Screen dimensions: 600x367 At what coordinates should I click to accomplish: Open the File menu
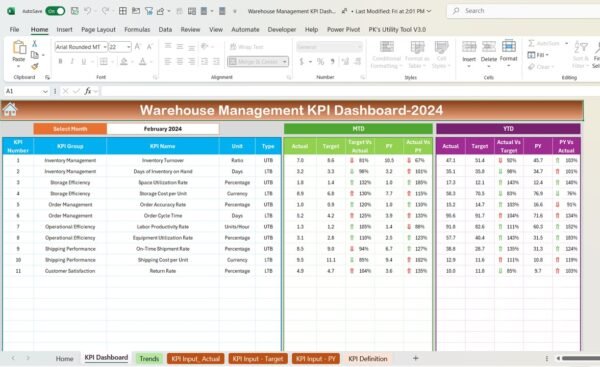tap(14, 29)
